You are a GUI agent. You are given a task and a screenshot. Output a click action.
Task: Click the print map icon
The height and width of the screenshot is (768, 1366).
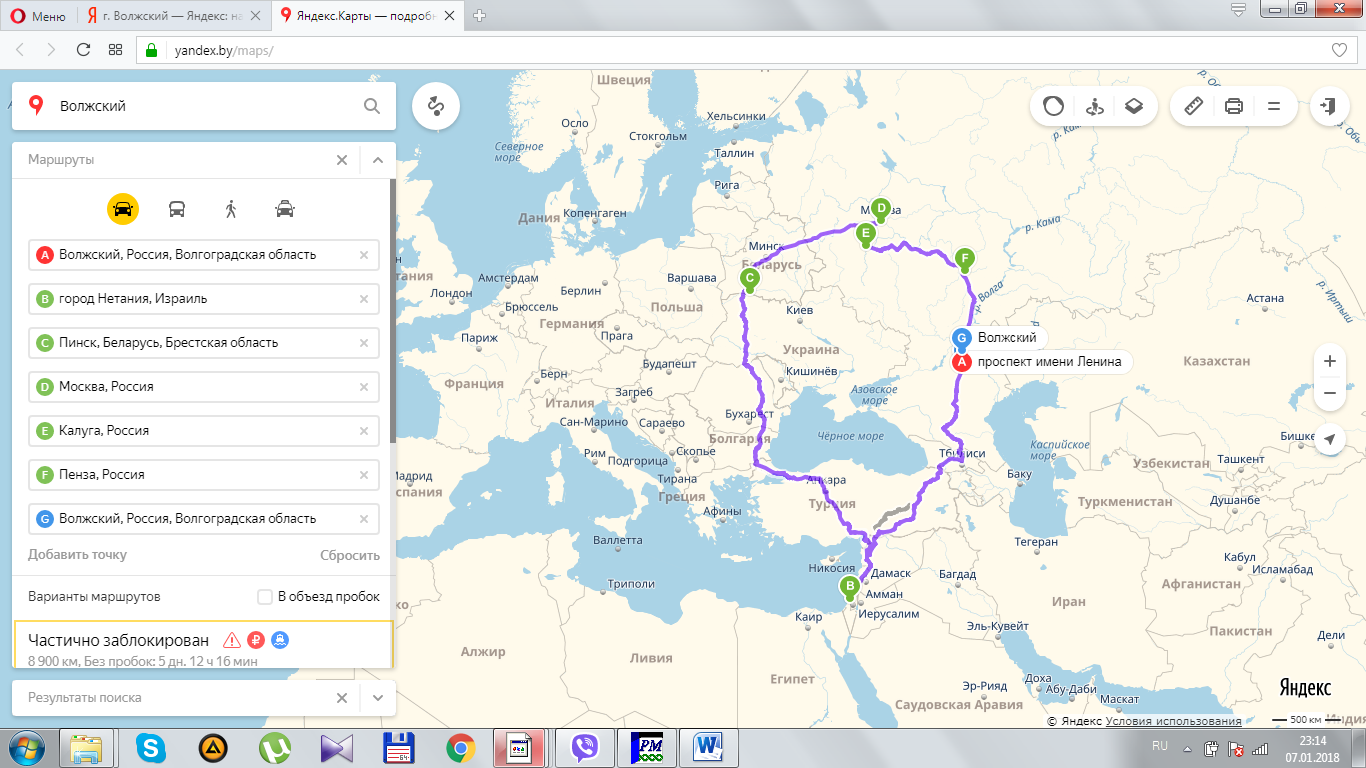(1233, 106)
